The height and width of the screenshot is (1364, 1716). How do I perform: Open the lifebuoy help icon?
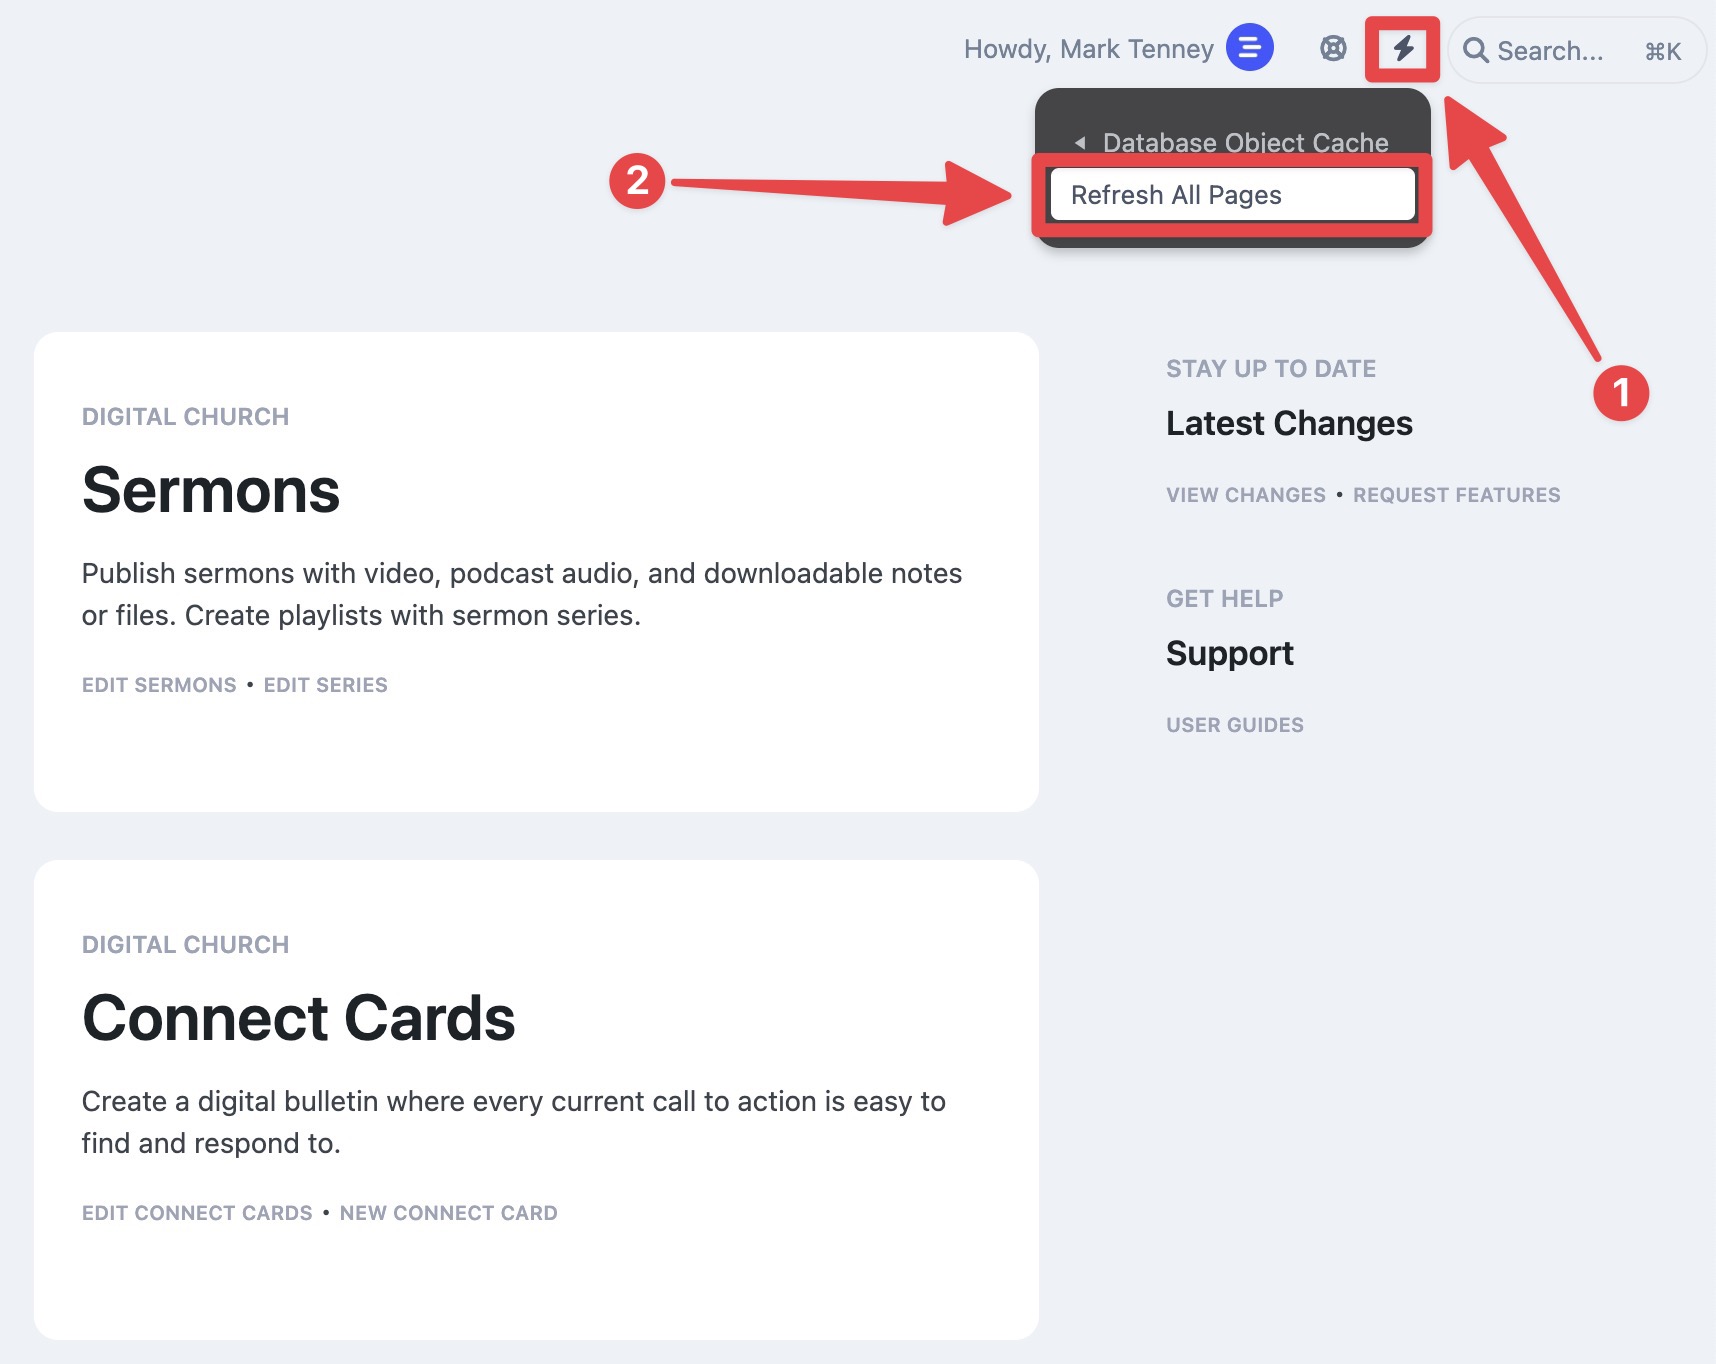[1333, 48]
